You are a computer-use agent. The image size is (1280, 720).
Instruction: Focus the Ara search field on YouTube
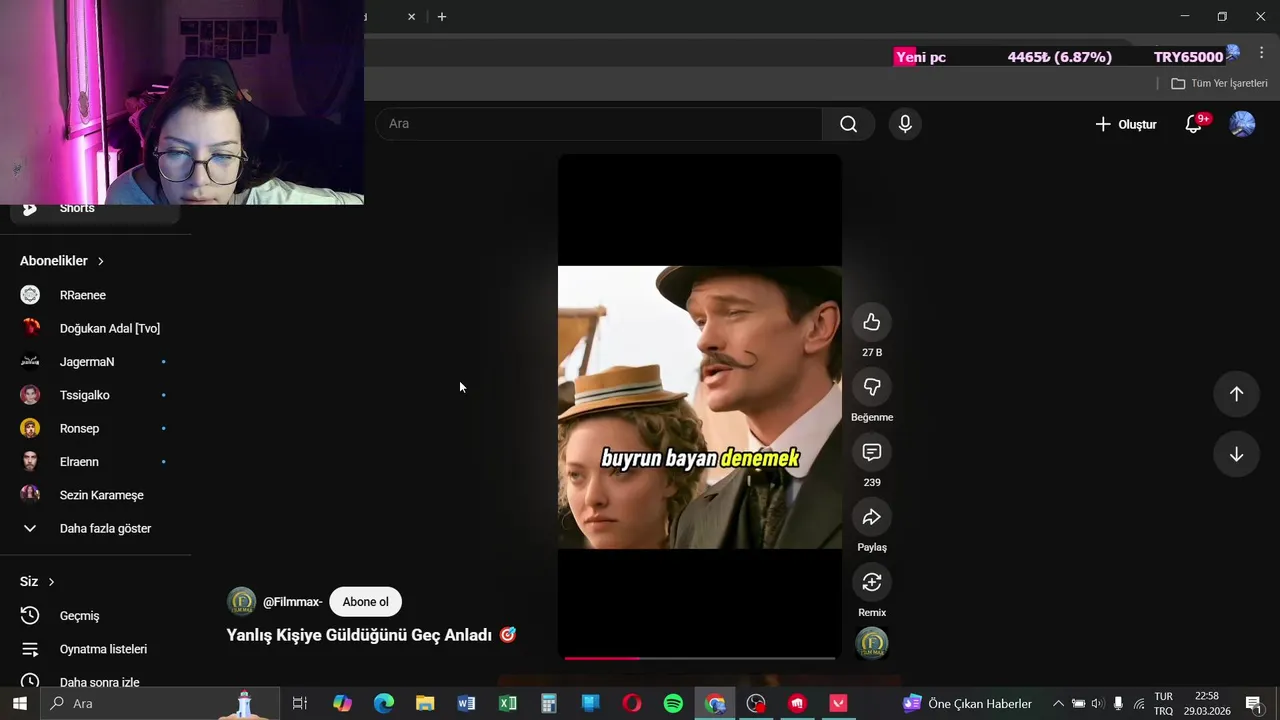(x=598, y=124)
